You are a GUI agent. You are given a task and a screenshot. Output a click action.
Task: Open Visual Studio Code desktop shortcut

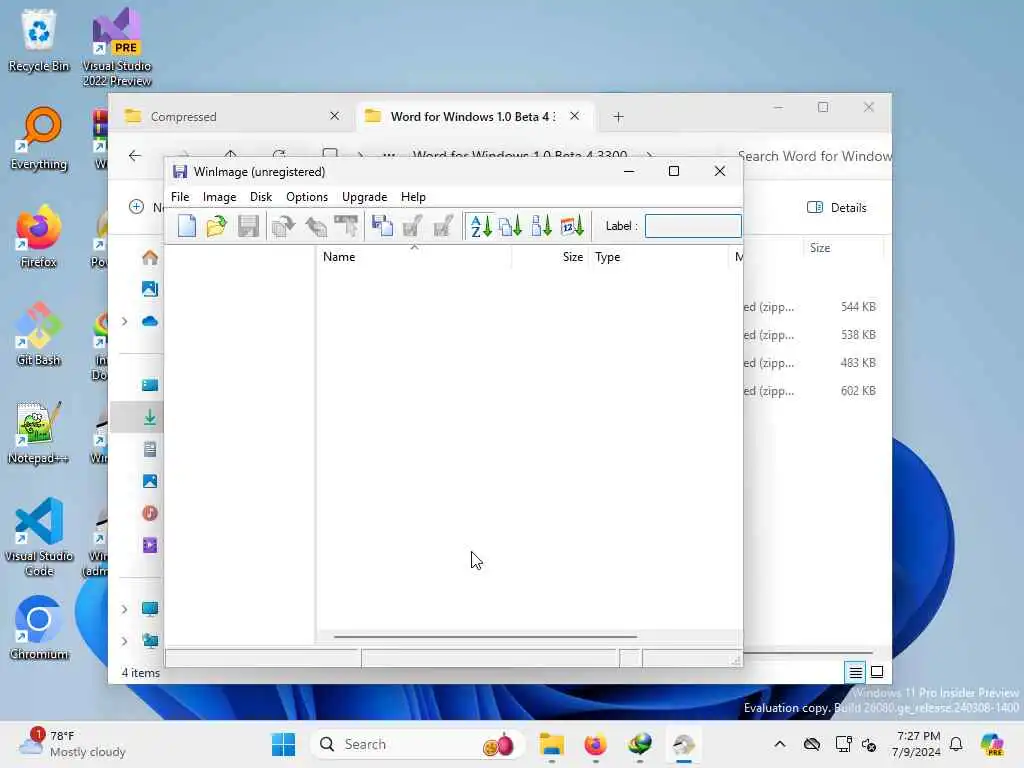point(39,537)
